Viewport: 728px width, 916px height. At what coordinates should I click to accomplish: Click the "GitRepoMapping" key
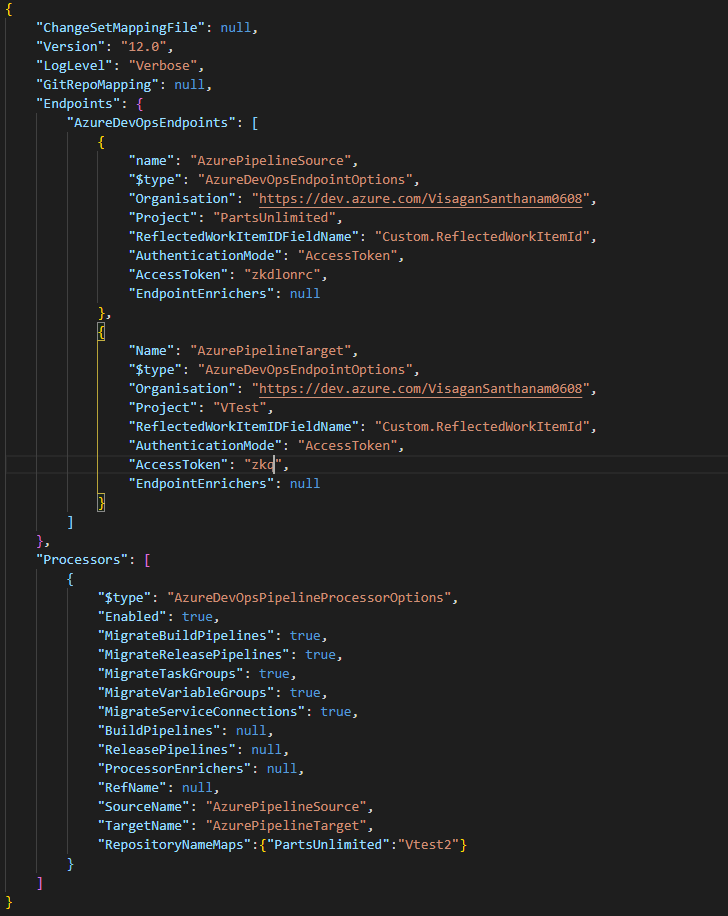98,85
